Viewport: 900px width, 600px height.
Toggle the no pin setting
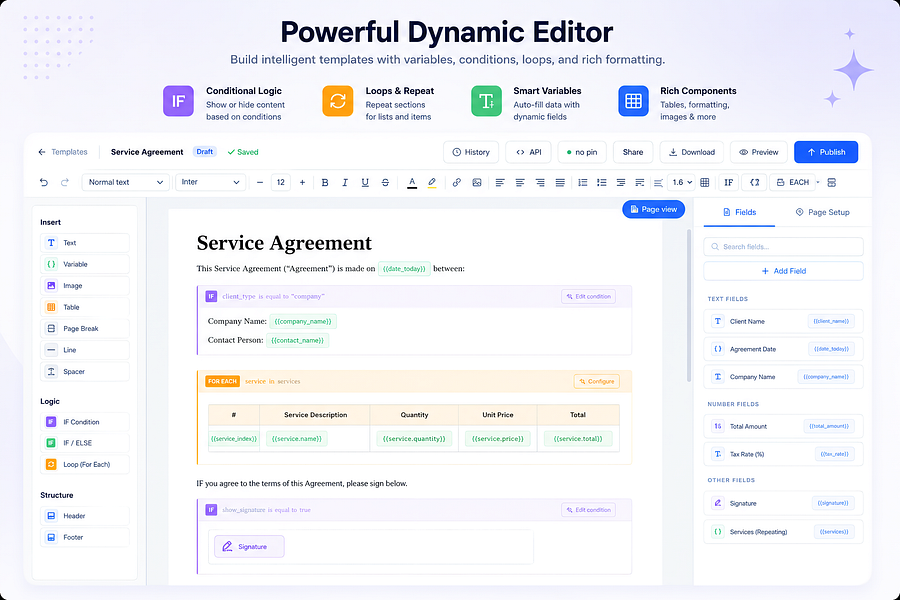tap(581, 152)
